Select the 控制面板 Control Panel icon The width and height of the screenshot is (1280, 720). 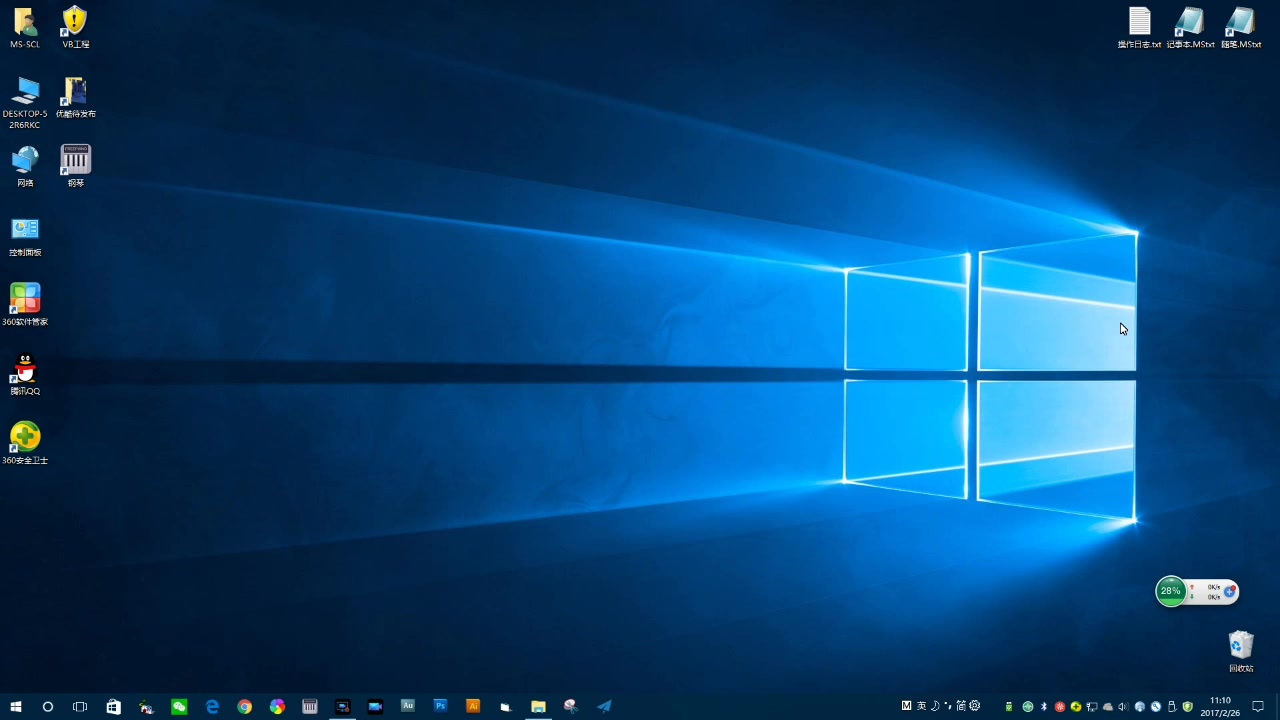pos(25,236)
